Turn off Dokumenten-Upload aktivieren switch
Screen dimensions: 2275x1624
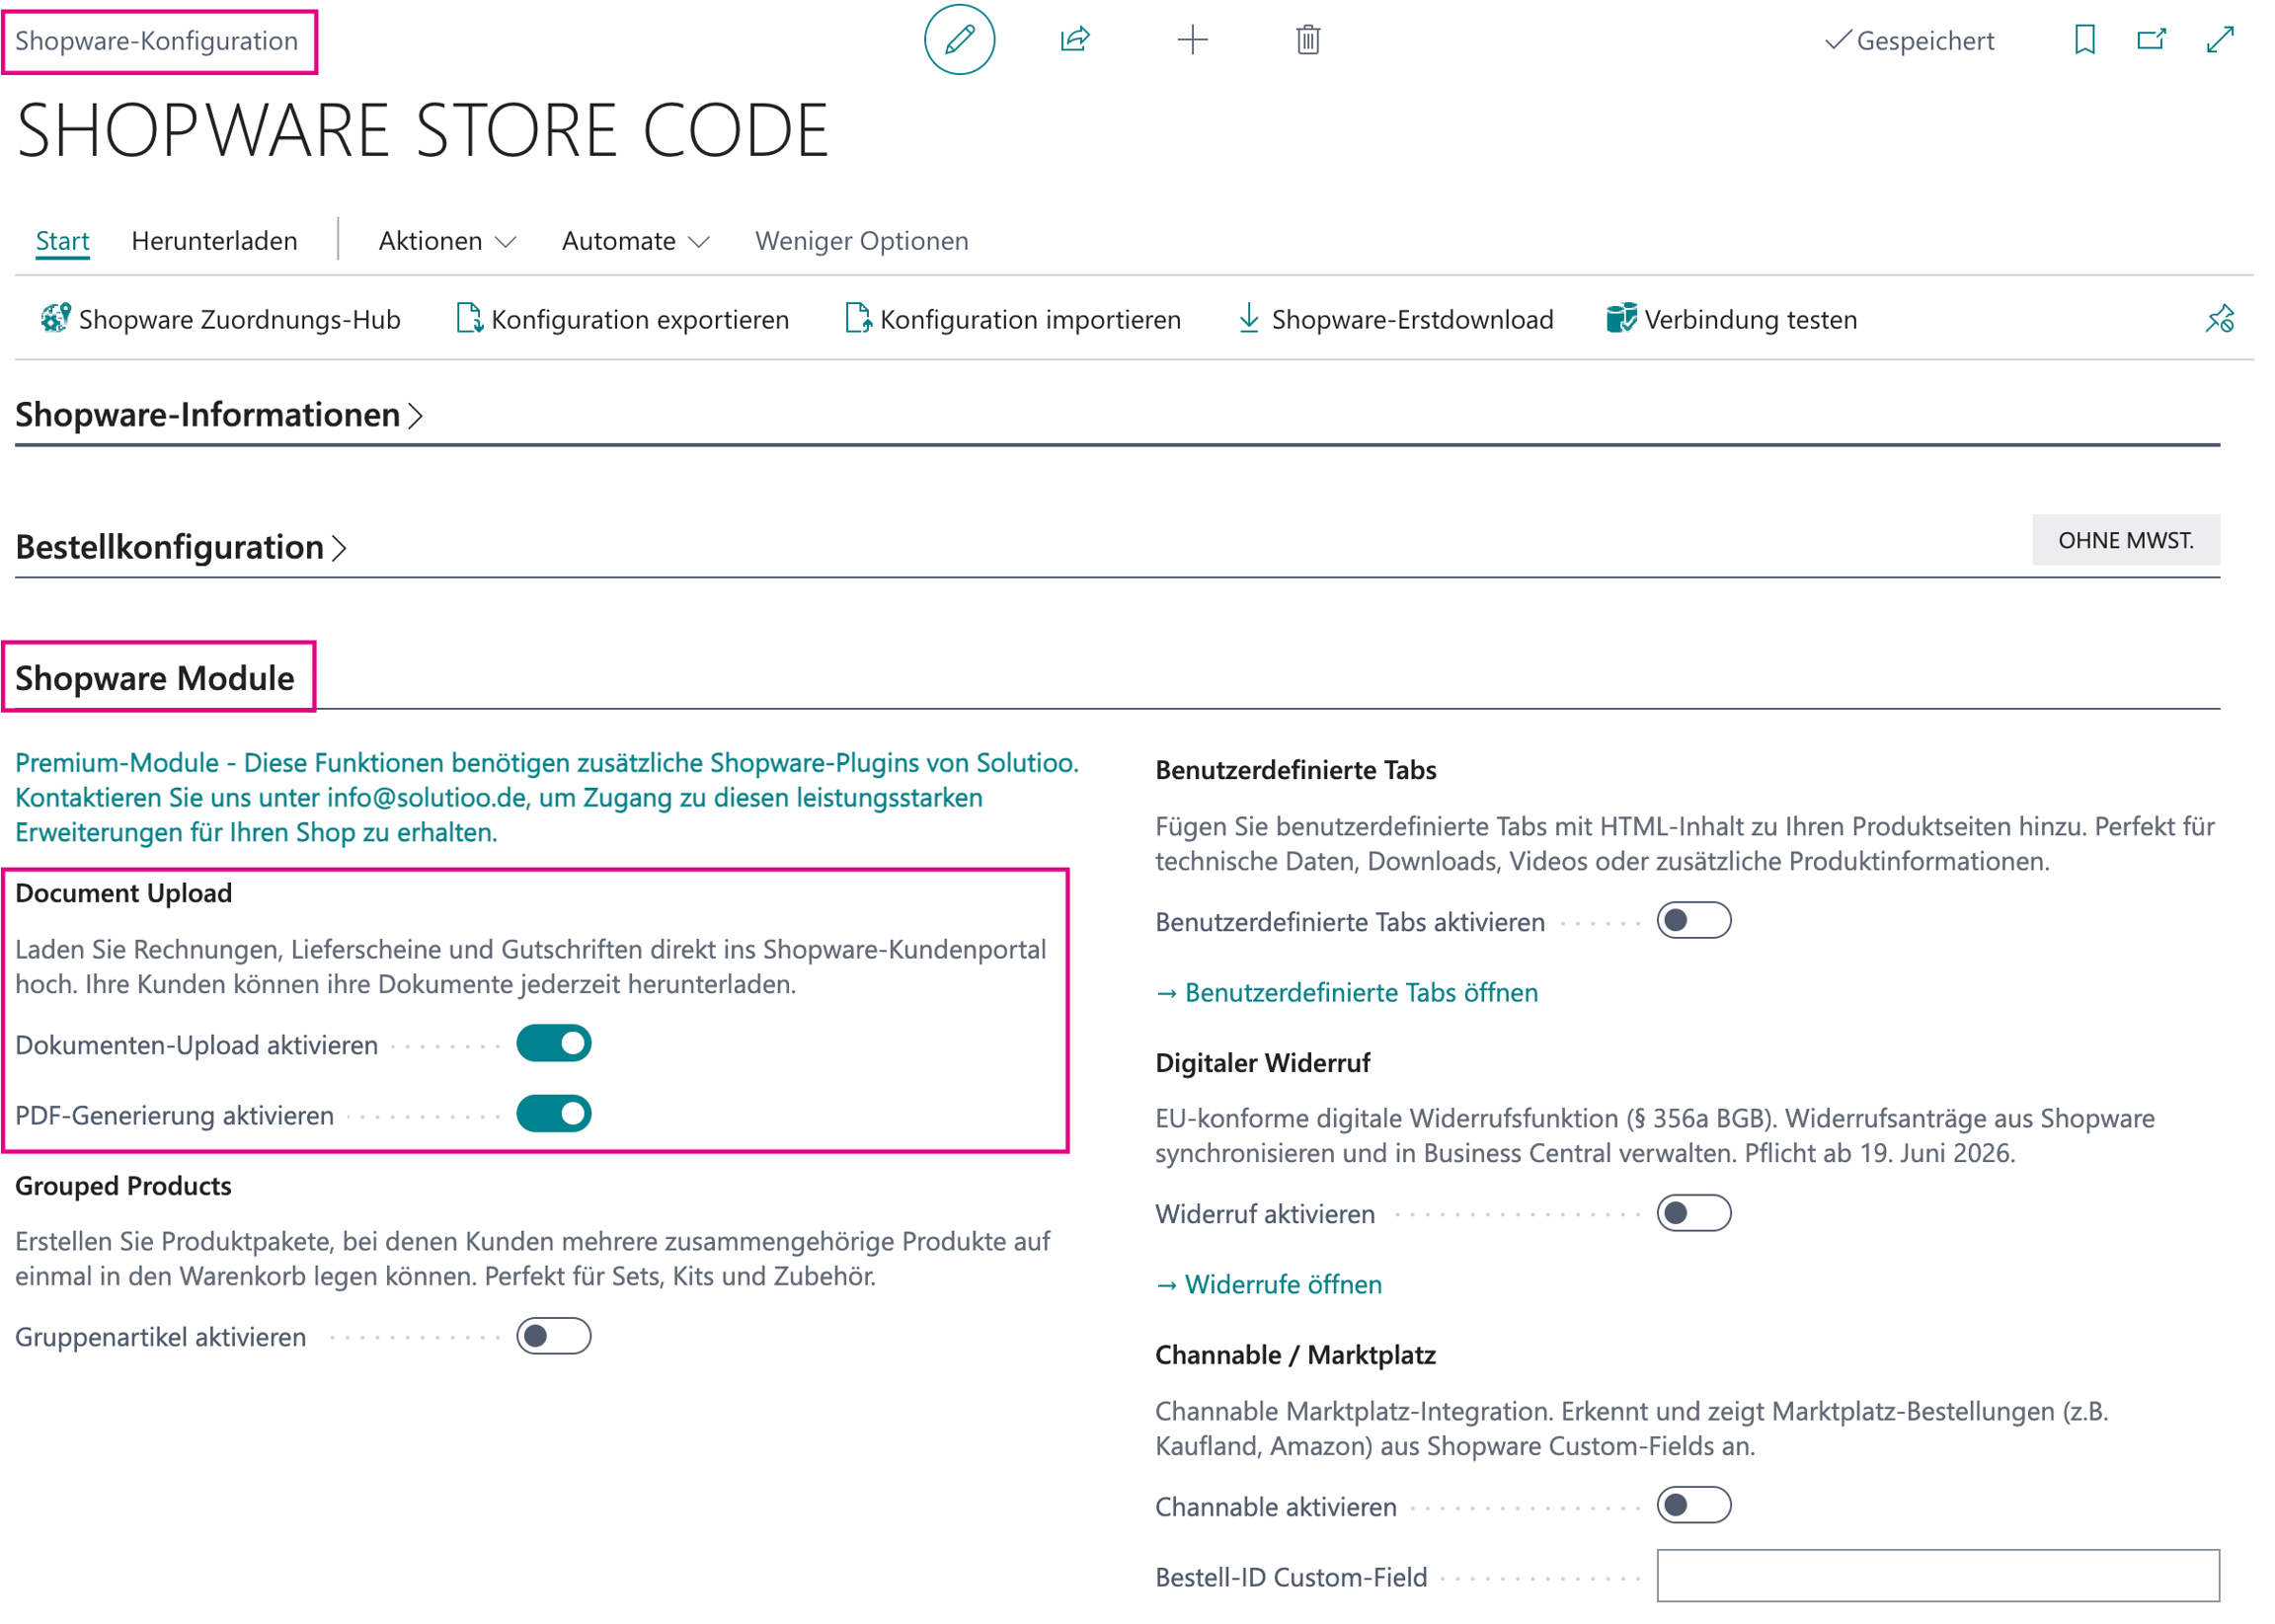(x=553, y=1043)
